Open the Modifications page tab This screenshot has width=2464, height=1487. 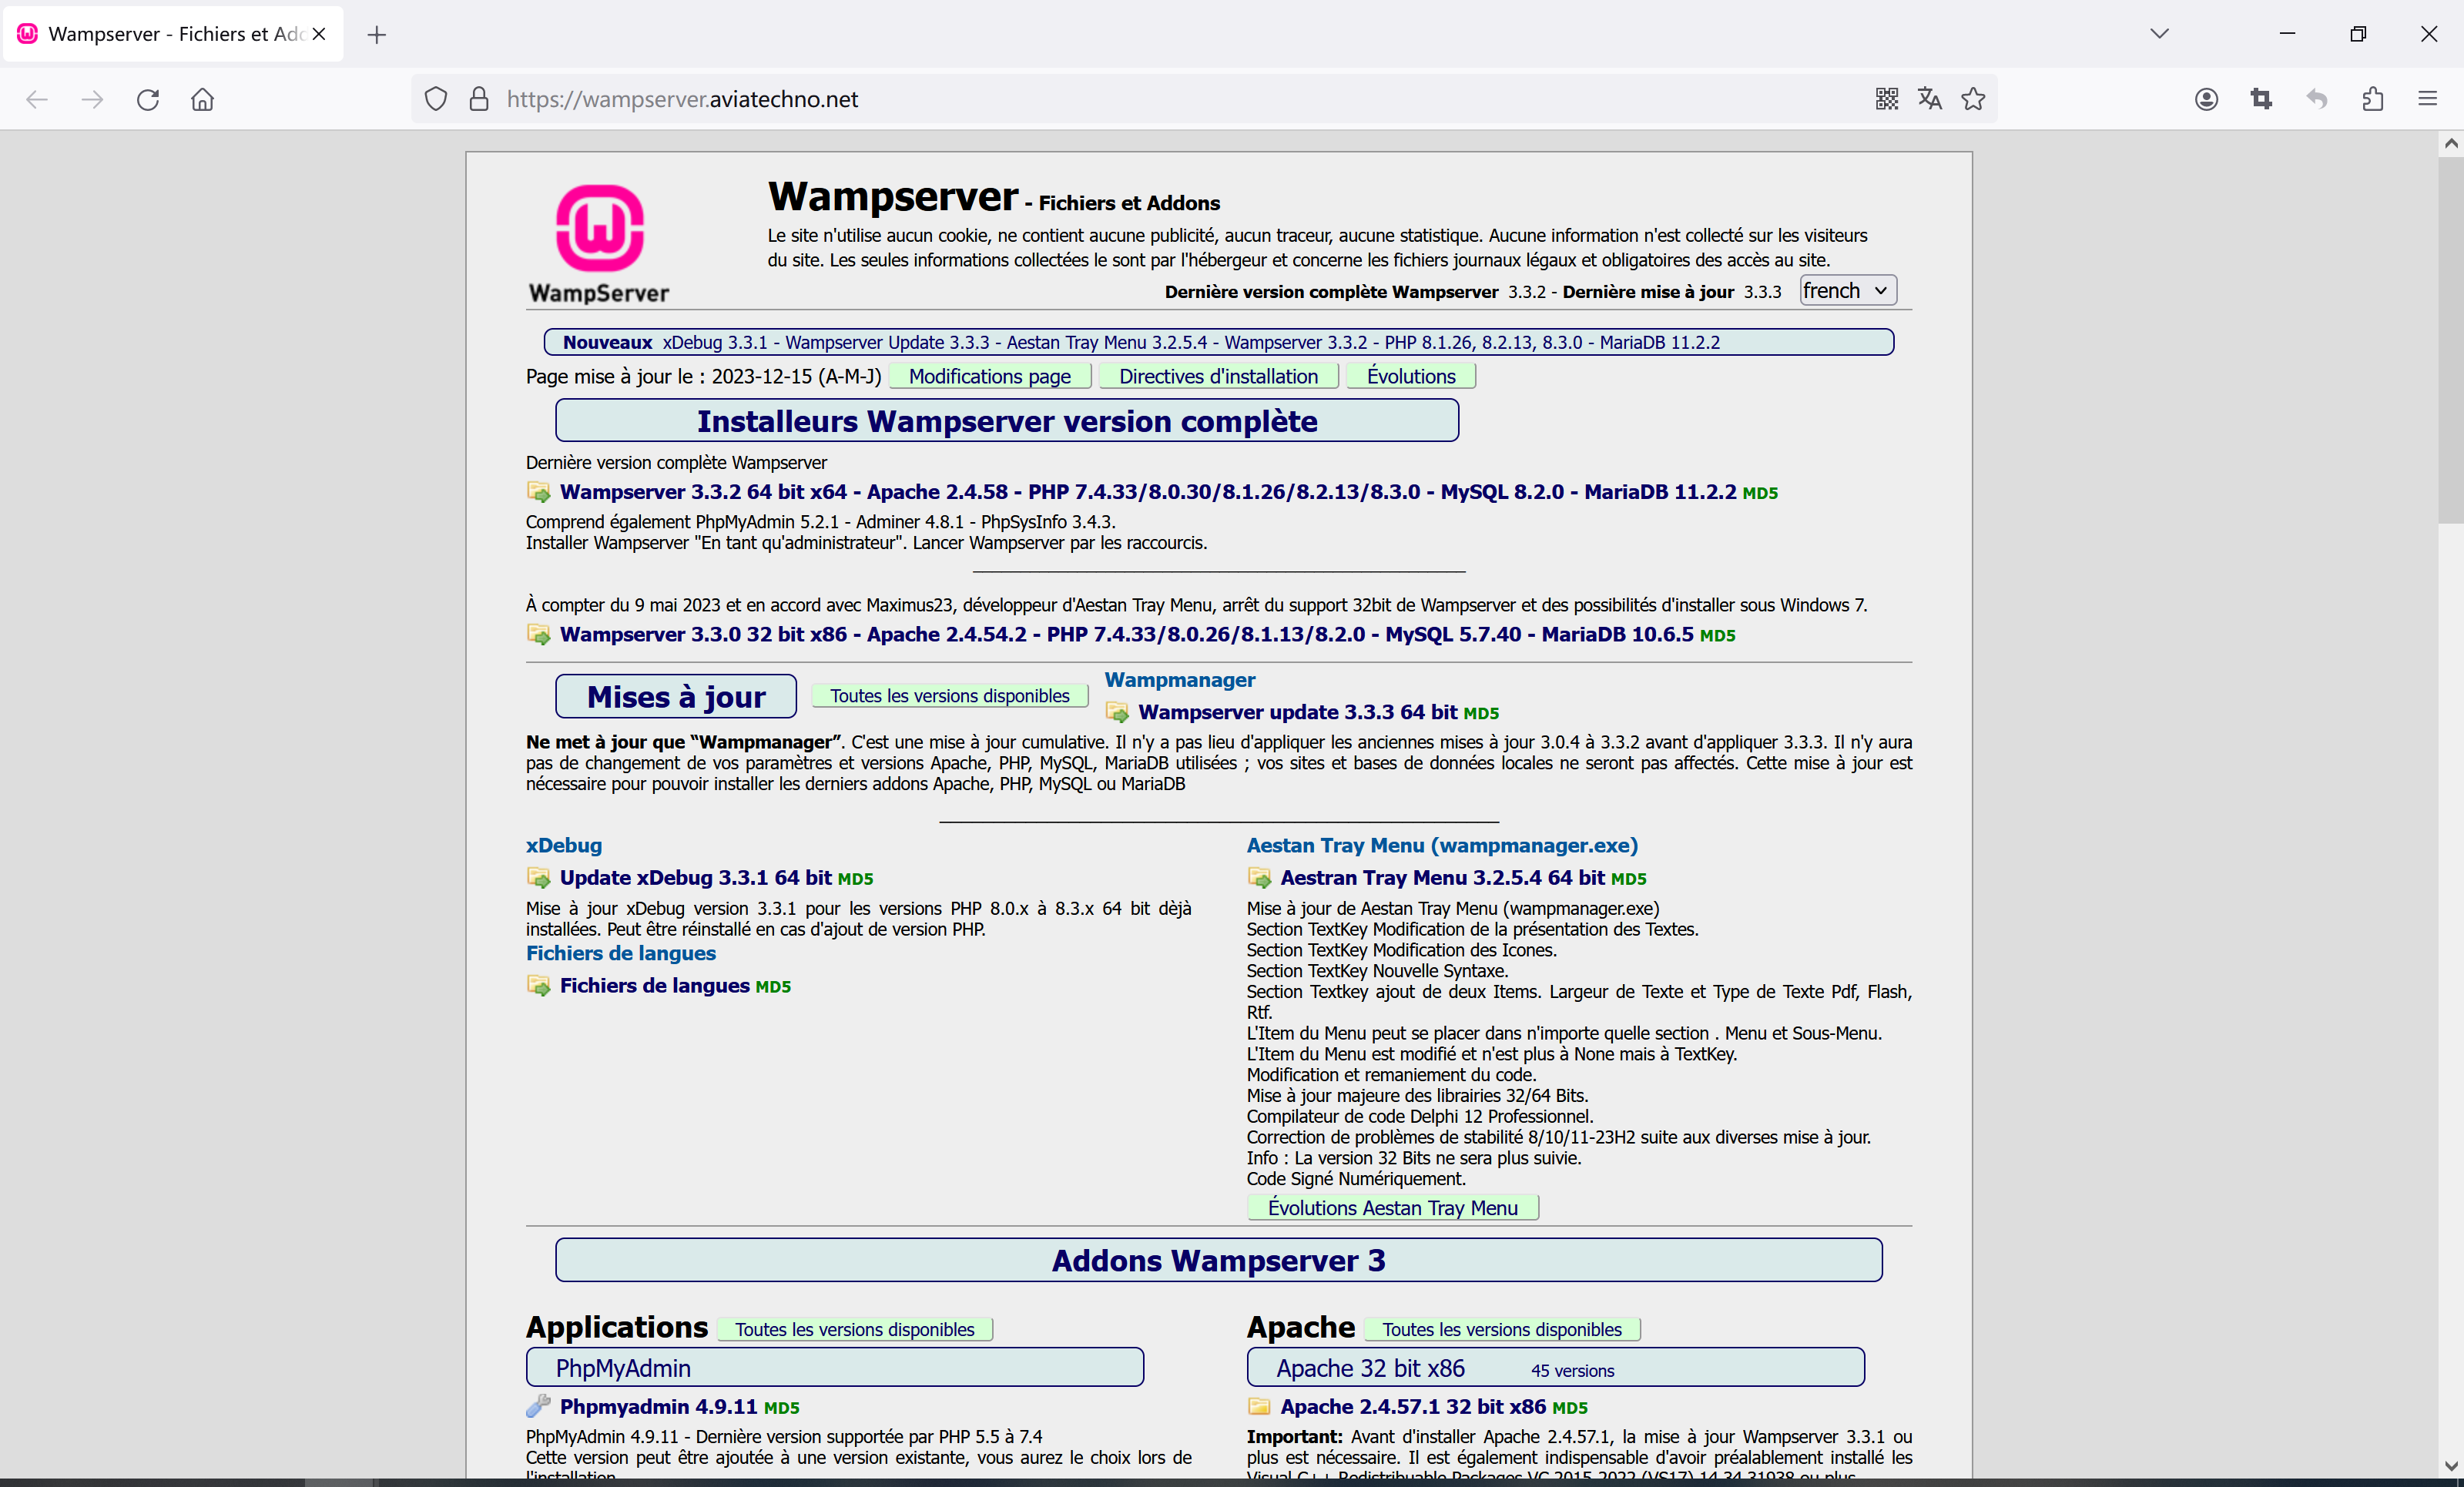tap(989, 377)
